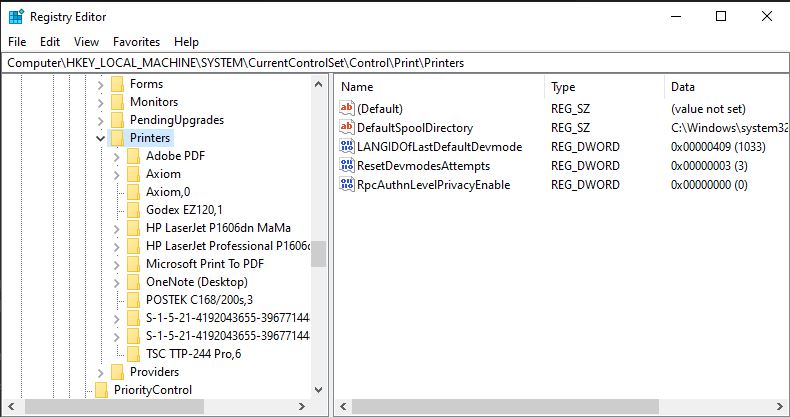Click the 0x00000000 (0) data cell

pyautogui.click(x=709, y=185)
